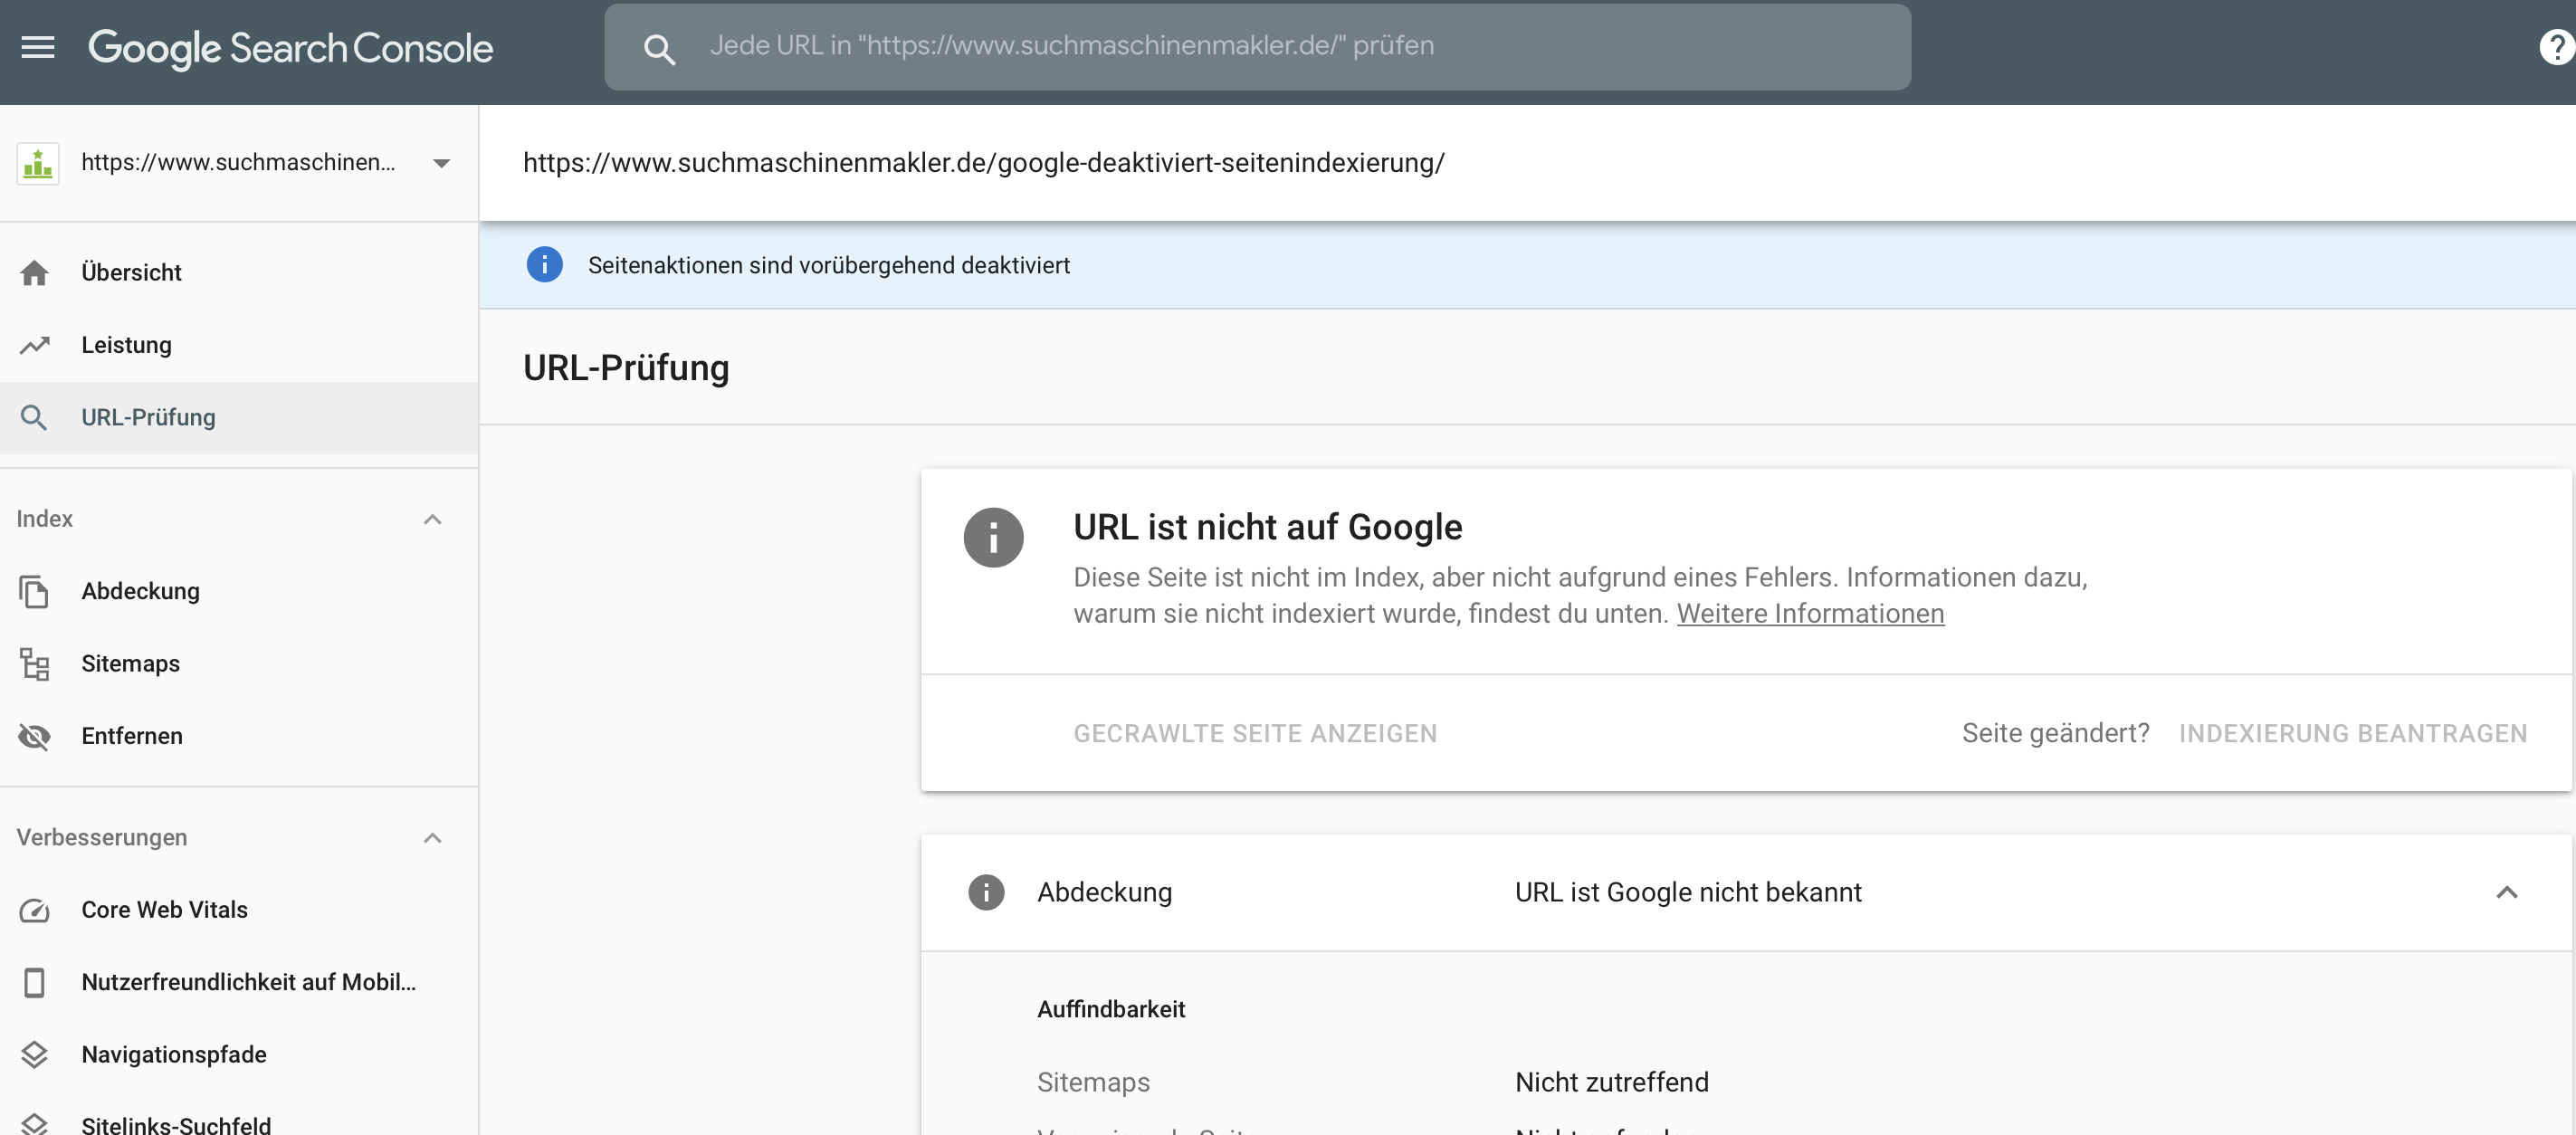2576x1135 pixels.
Task: Follow the 'Weitere Informationen' link
Action: [x=1810, y=614]
